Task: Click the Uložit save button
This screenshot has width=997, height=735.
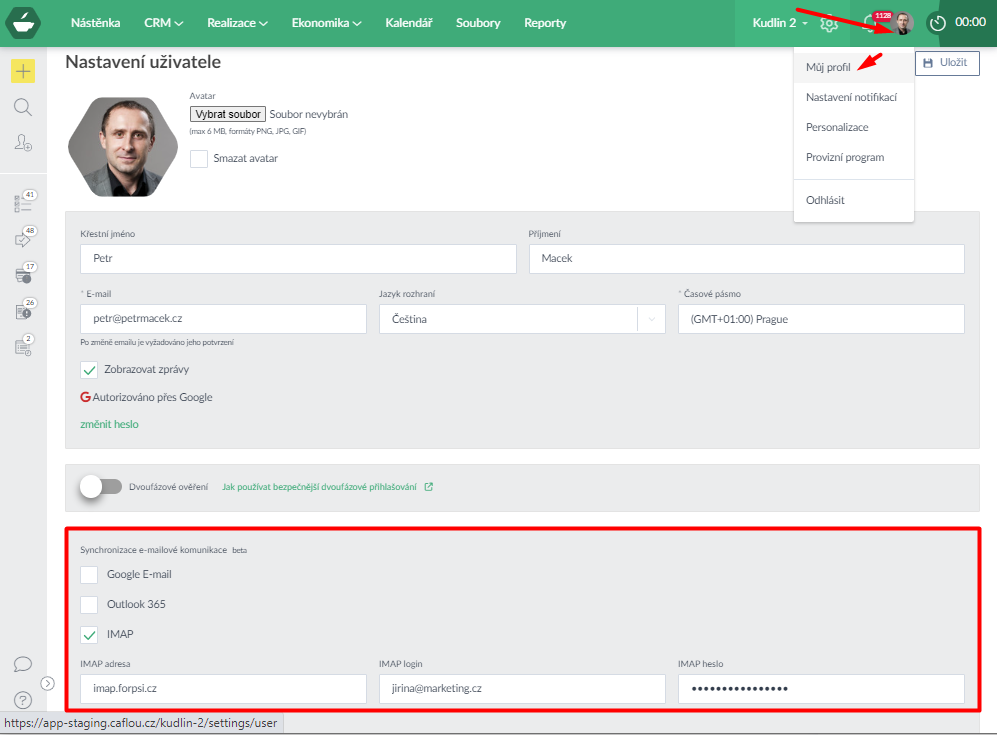Action: tap(945, 63)
